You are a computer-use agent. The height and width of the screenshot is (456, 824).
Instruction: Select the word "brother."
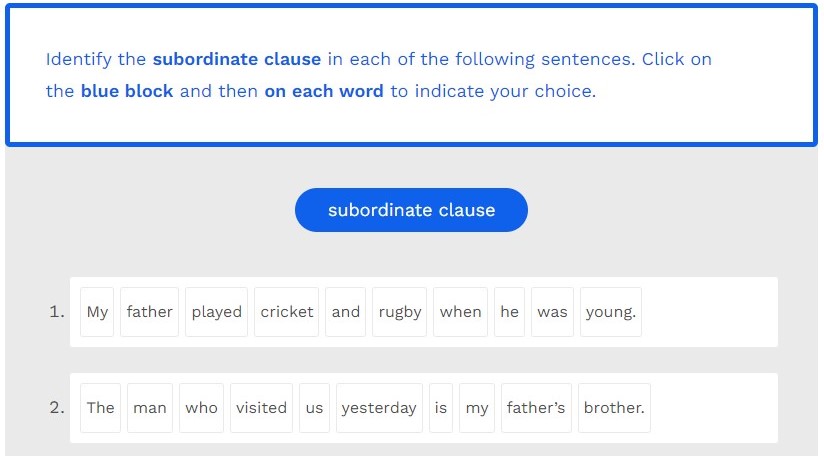click(x=614, y=408)
